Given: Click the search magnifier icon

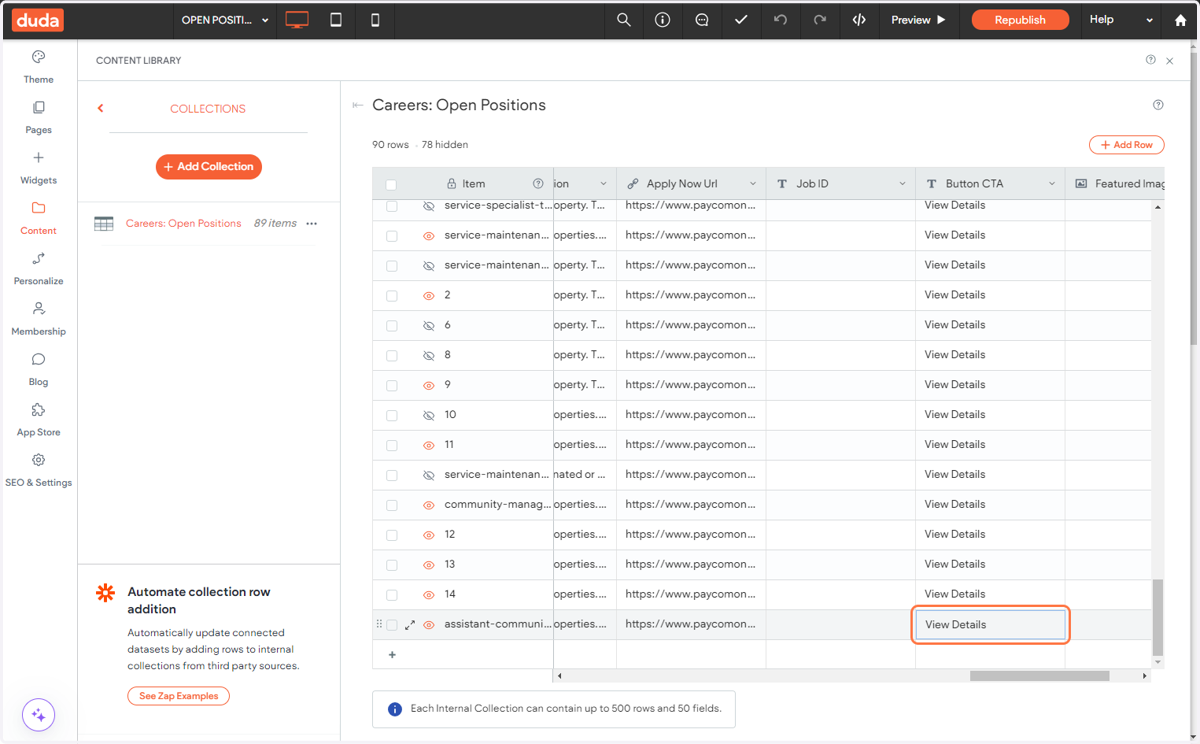Looking at the screenshot, I should pyautogui.click(x=624, y=20).
